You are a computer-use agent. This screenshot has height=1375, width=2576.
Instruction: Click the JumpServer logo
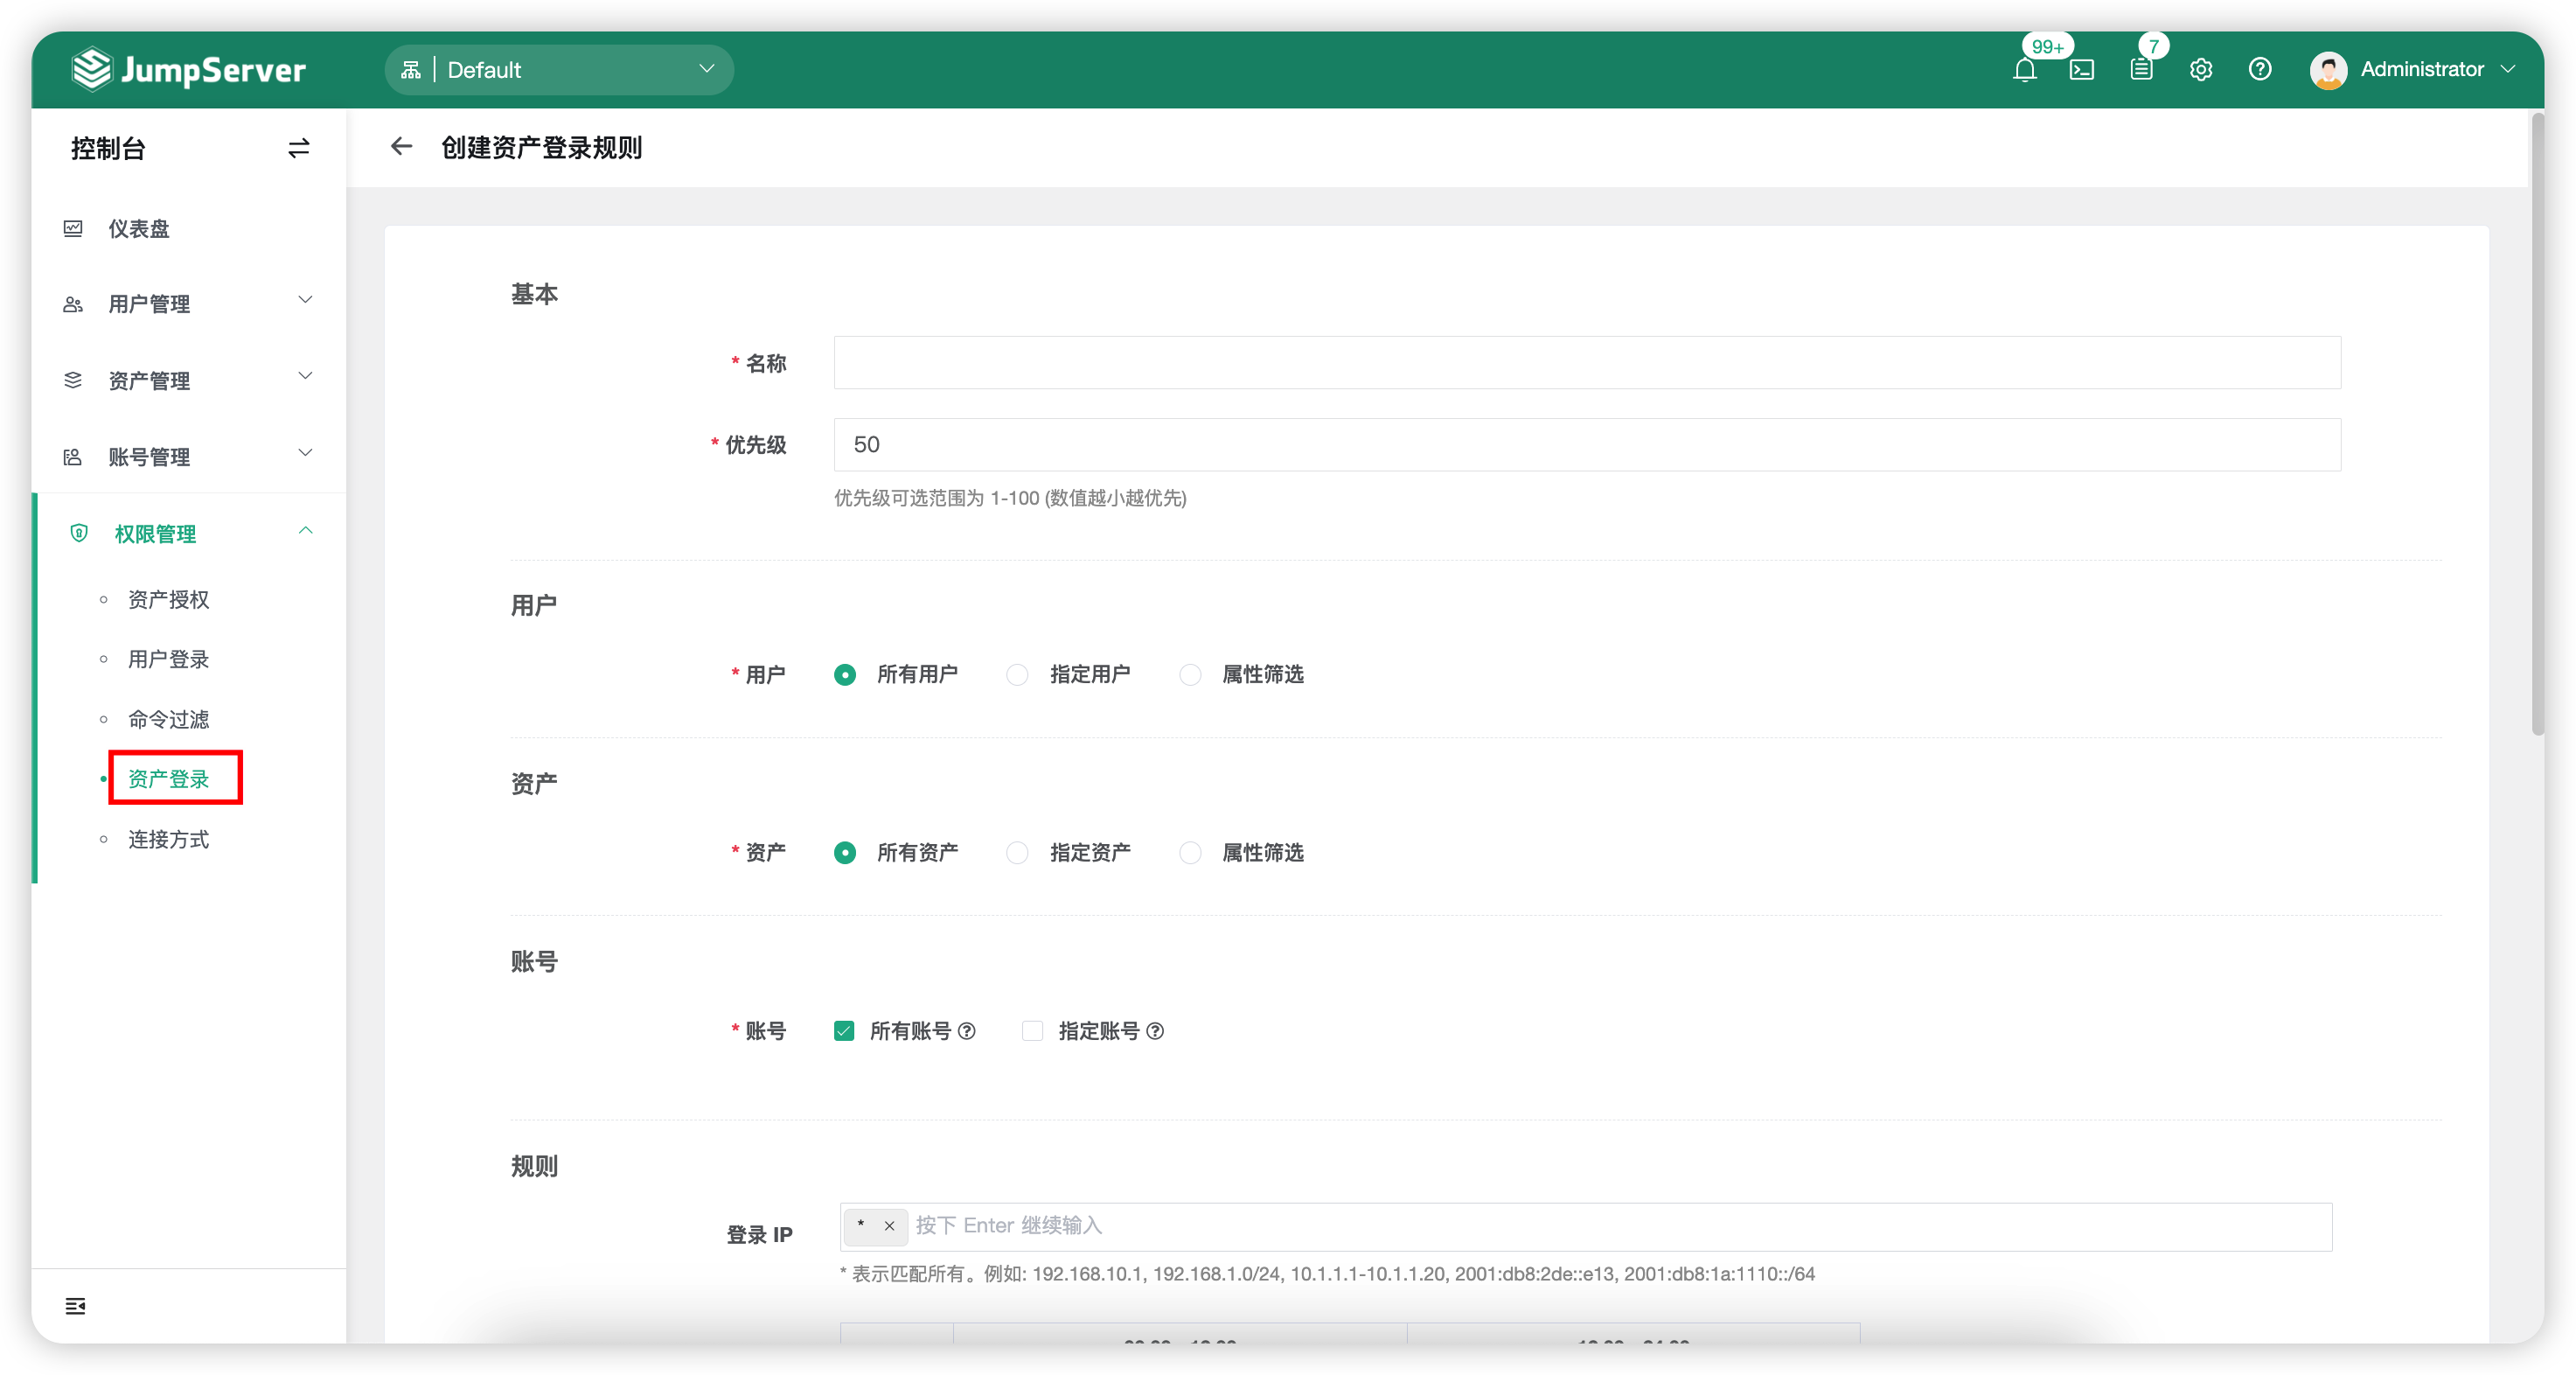click(188, 69)
